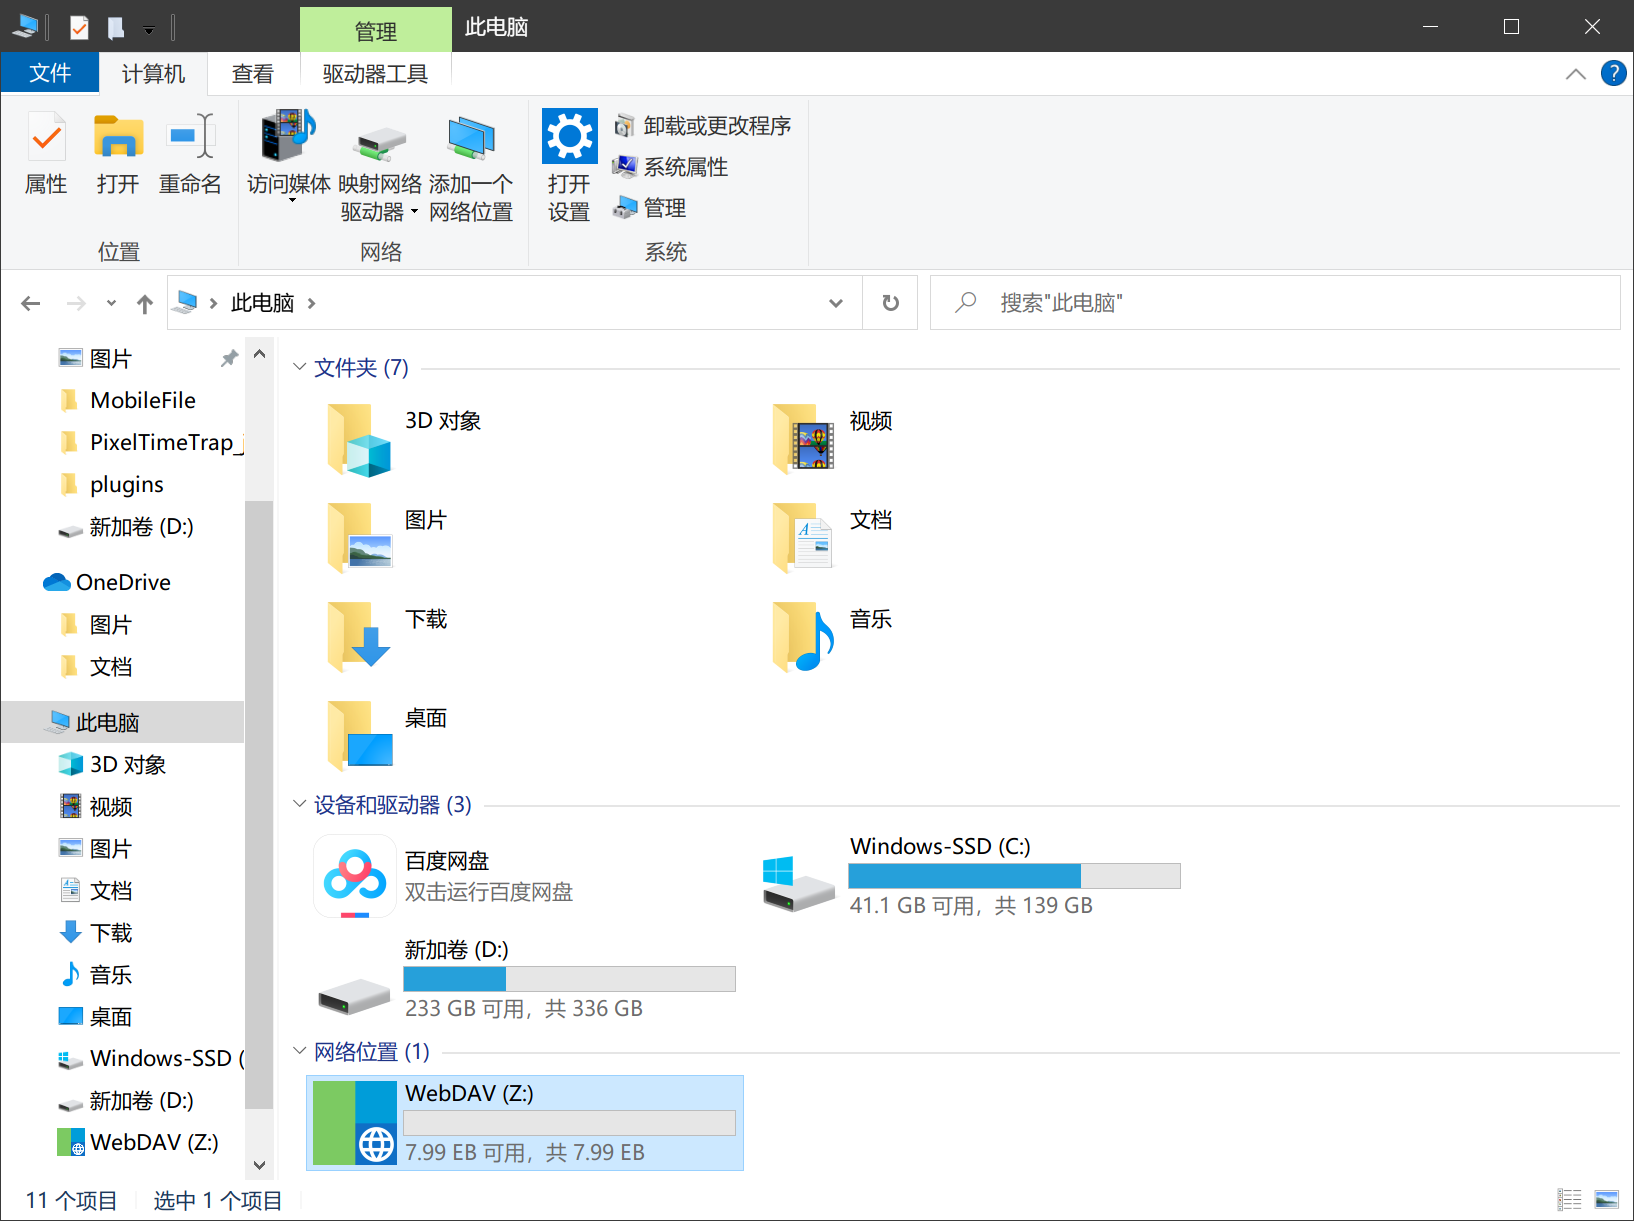Open PixelTimeTrap folder in sidebar
The width and height of the screenshot is (1634, 1221).
click(x=166, y=442)
